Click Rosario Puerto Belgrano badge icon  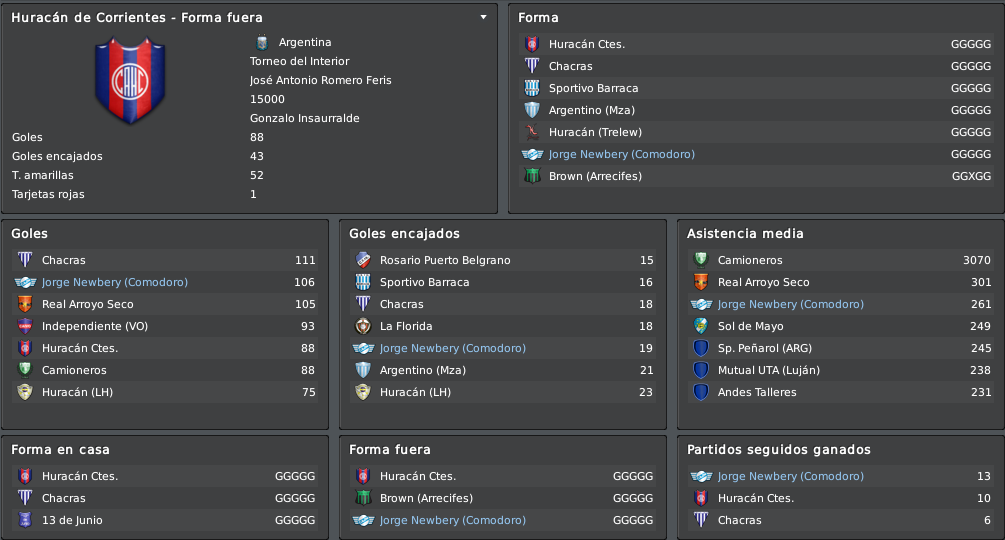click(363, 260)
